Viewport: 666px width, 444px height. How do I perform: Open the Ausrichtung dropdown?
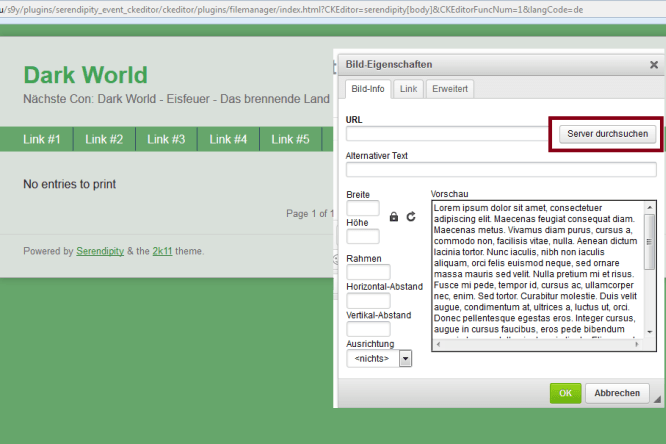(x=378, y=357)
